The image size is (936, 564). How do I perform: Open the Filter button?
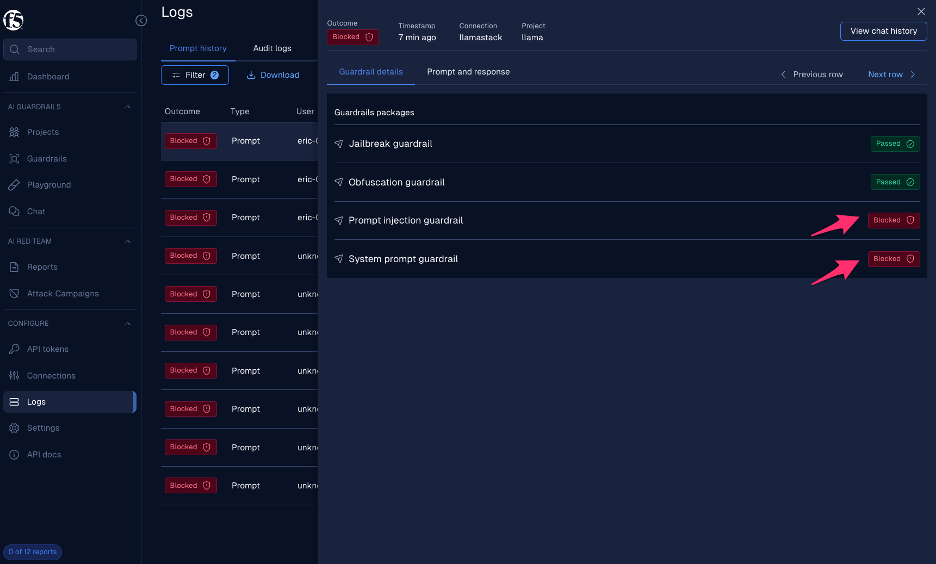195,75
